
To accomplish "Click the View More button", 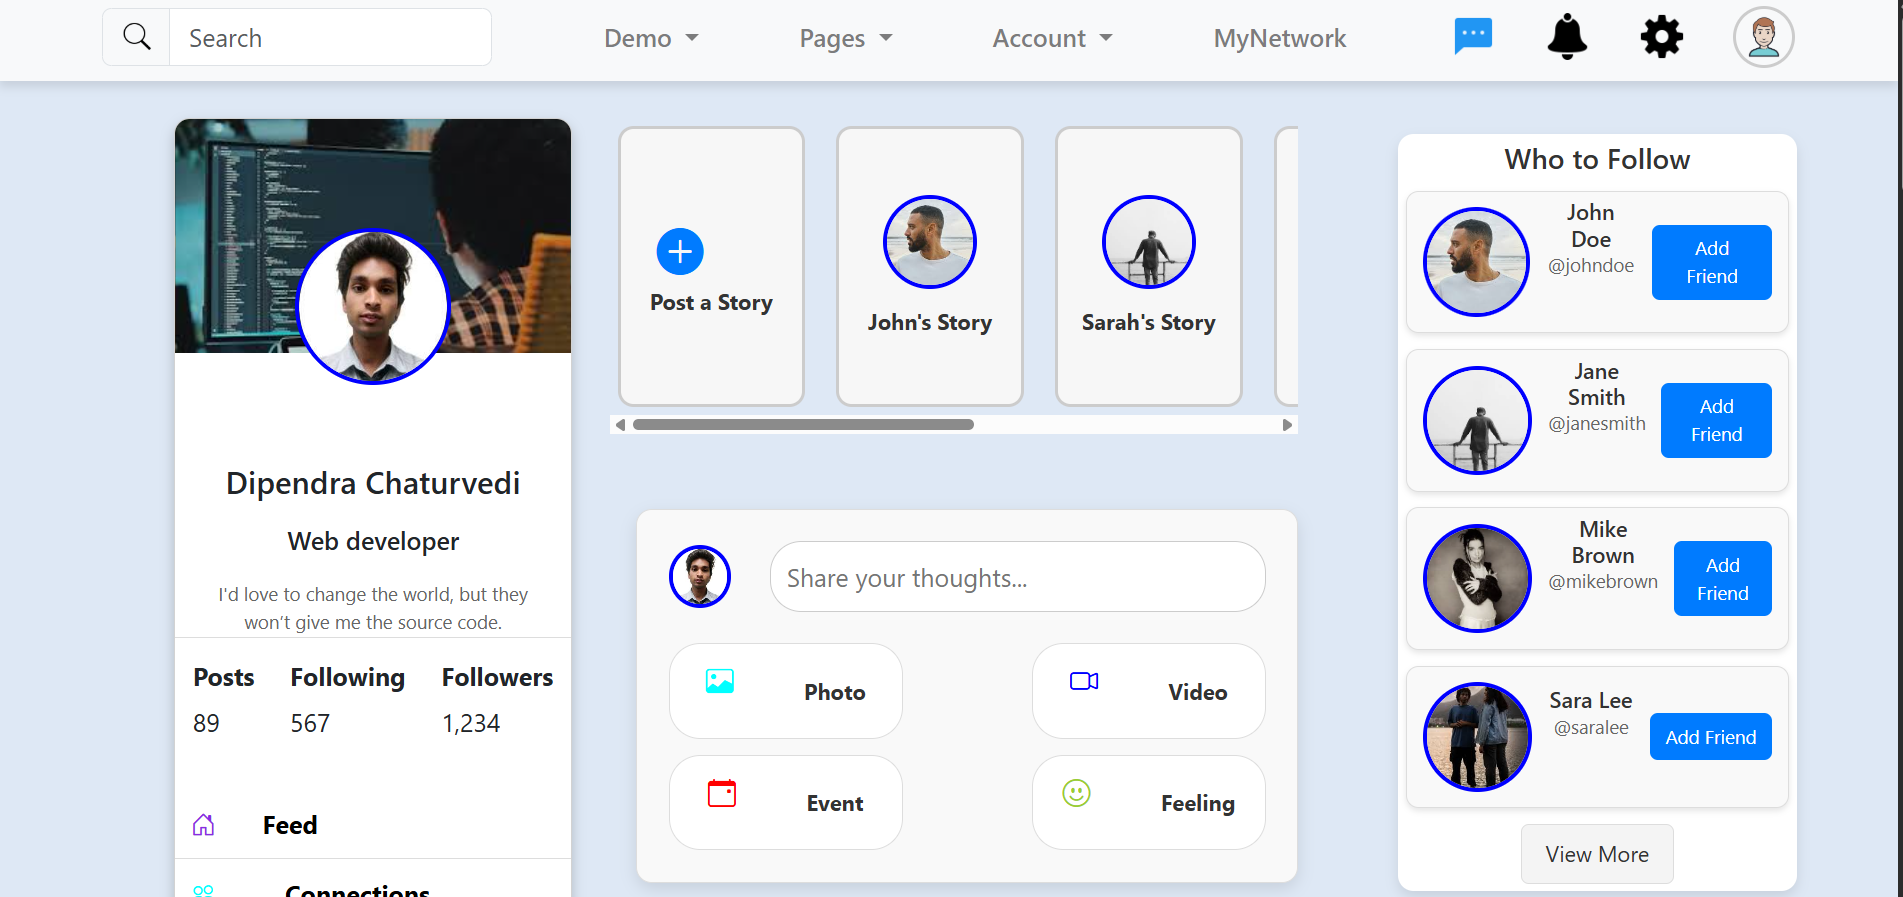I will [1597, 854].
